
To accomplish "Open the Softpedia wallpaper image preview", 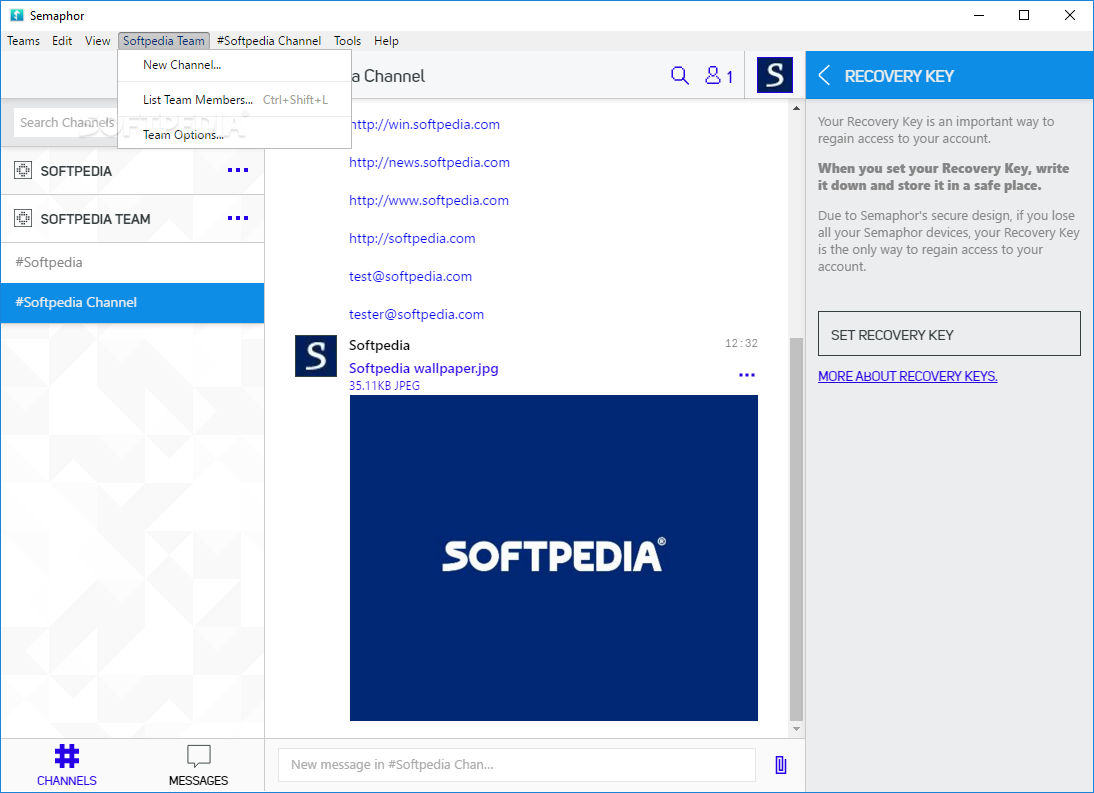I will (553, 558).
